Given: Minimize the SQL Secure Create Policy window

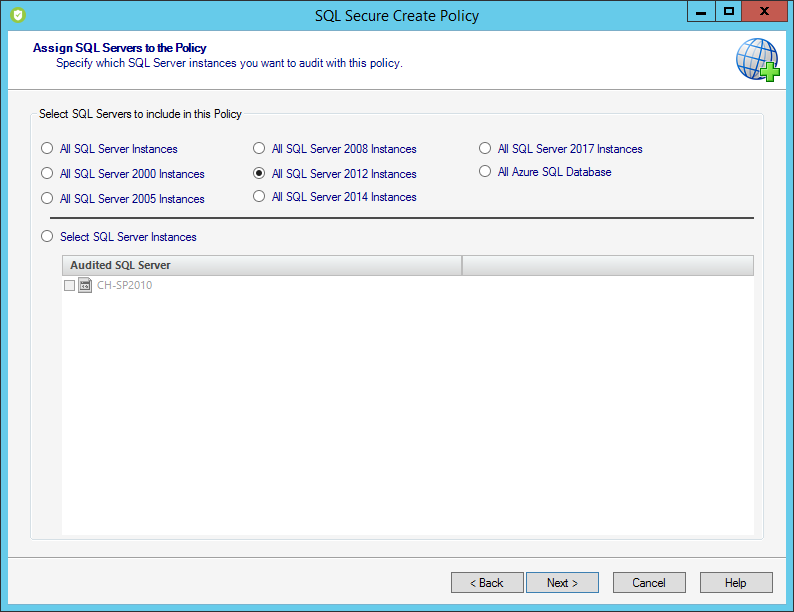Looking at the screenshot, I should coord(701,12).
